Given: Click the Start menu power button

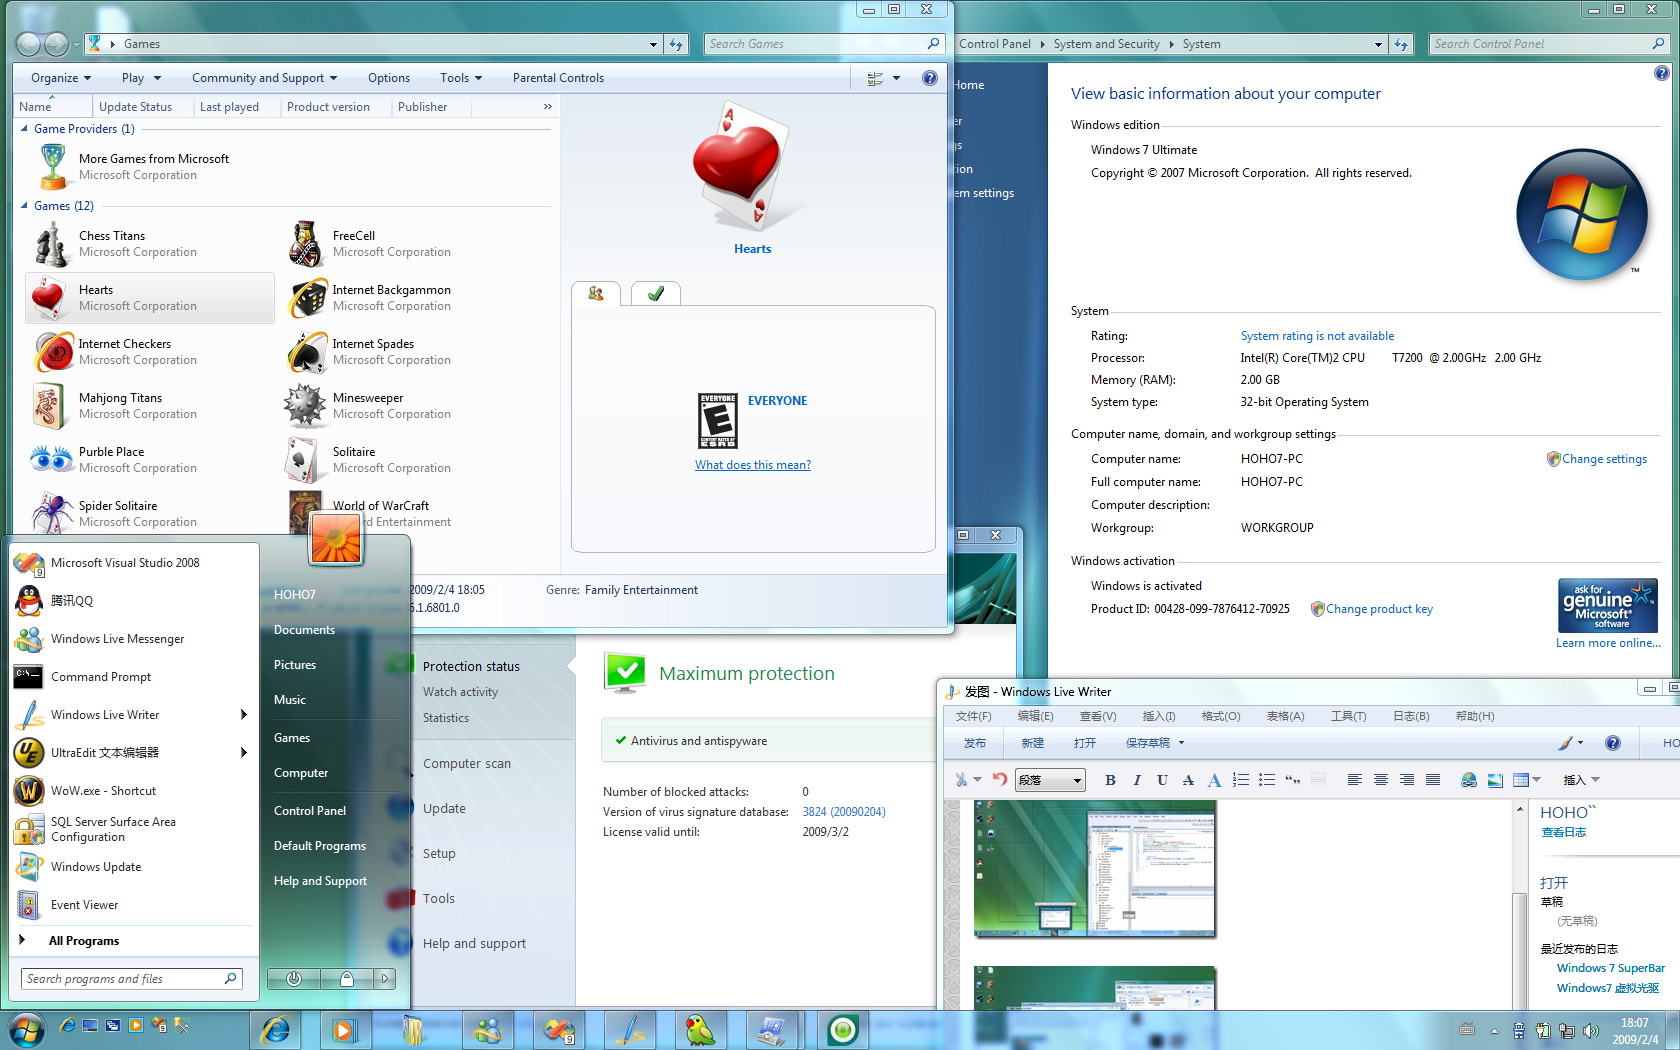Looking at the screenshot, I should (x=294, y=979).
